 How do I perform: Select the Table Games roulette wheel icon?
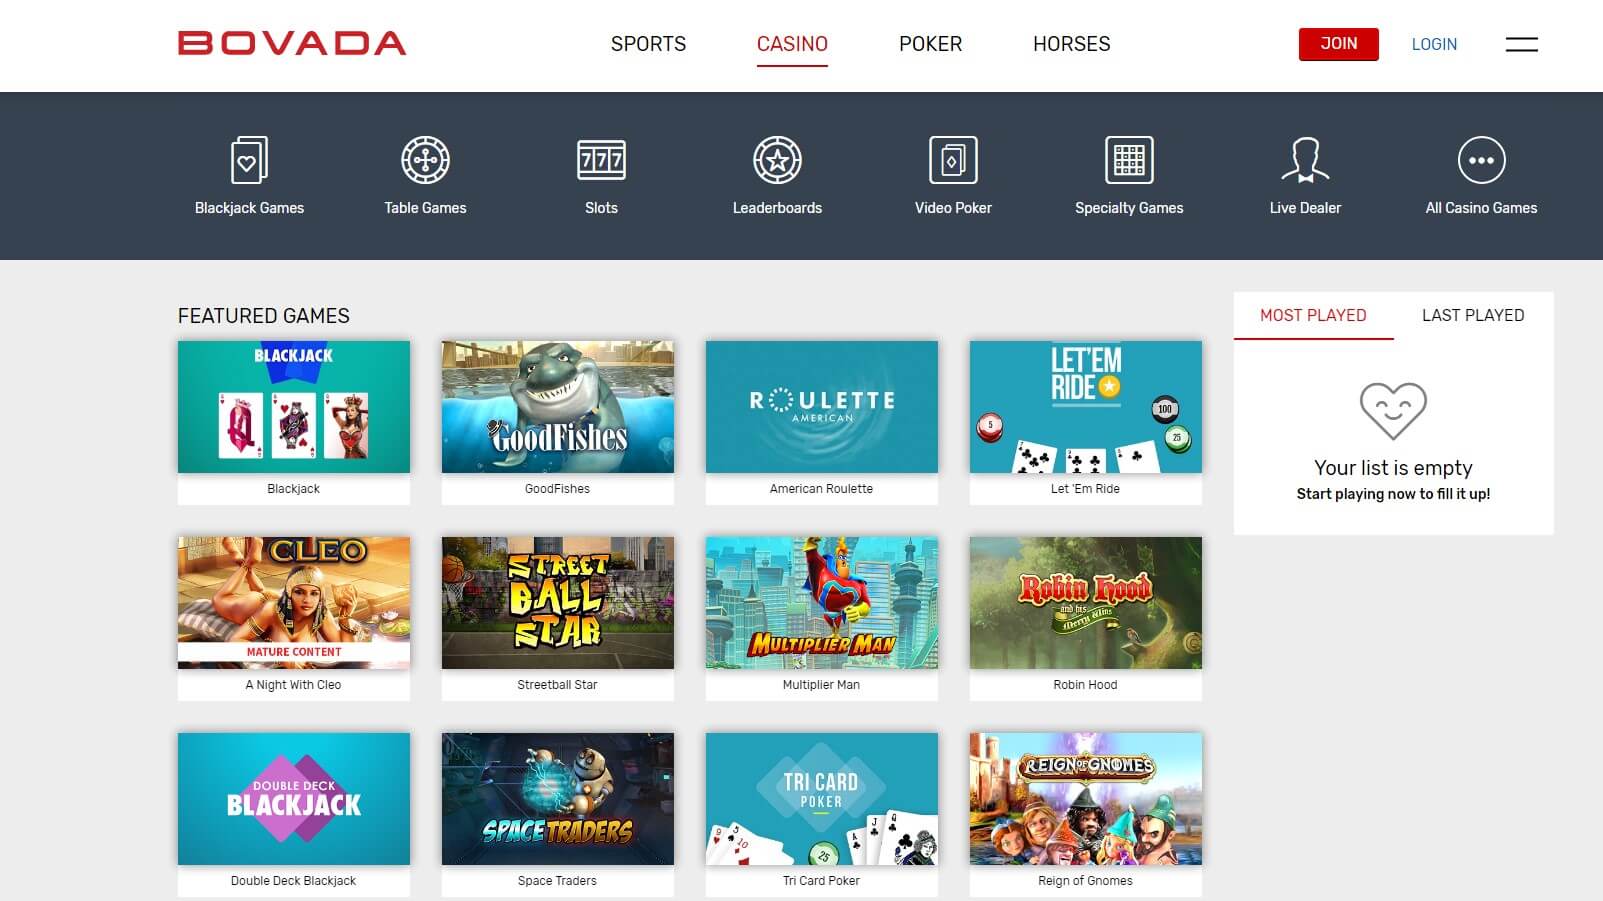point(425,160)
